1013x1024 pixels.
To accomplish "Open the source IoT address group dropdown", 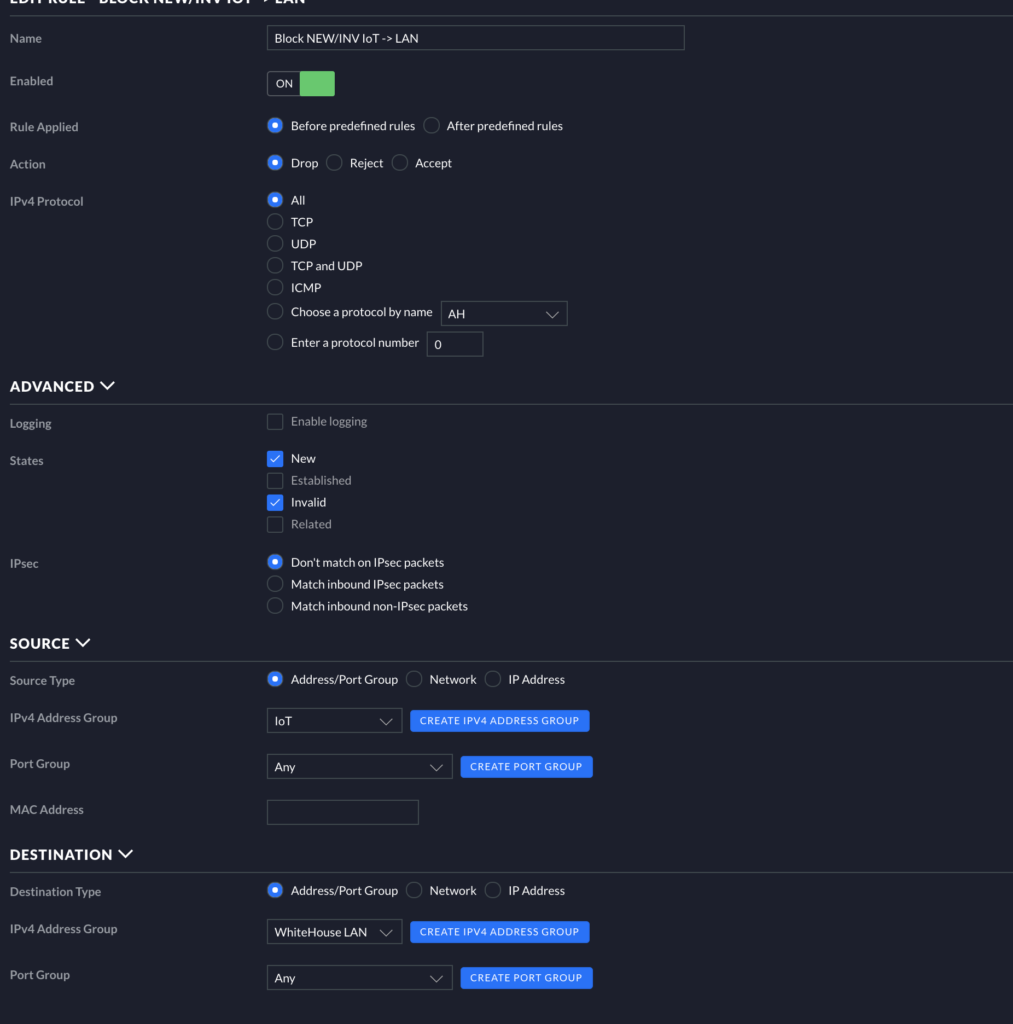I will 334,721.
